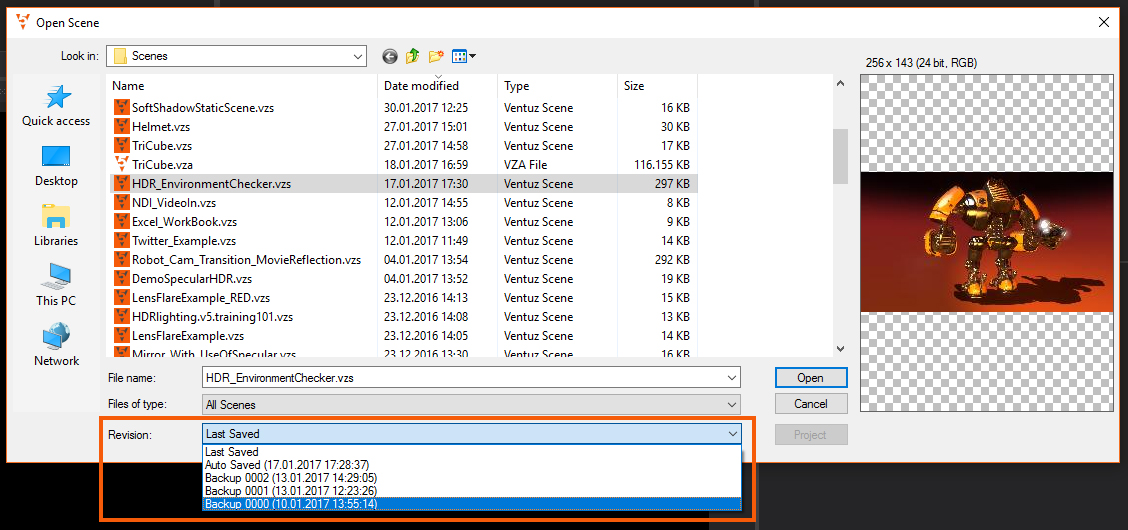Open Network location in sidebar

[x=56, y=345]
